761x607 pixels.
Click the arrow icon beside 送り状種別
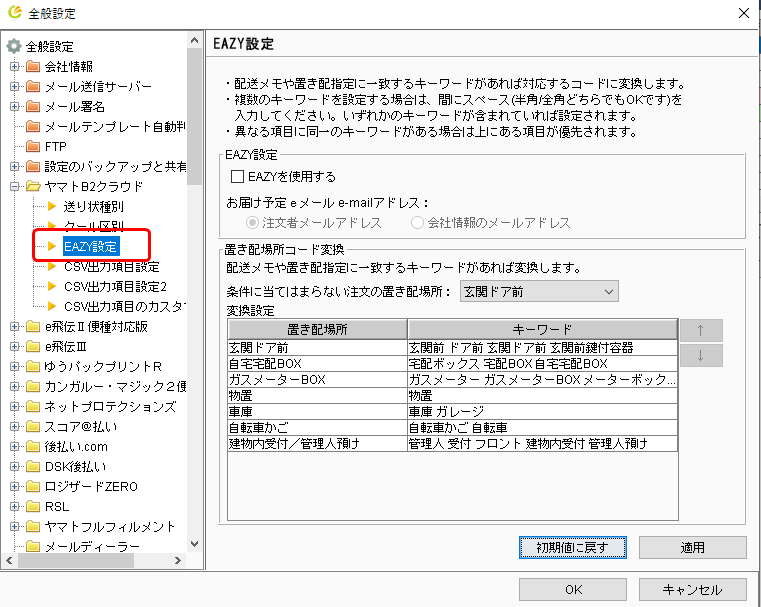tap(52, 206)
